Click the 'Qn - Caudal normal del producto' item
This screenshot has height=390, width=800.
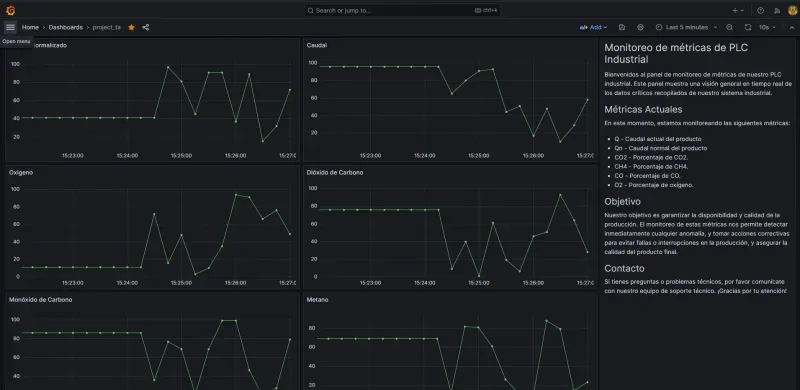[661, 148]
